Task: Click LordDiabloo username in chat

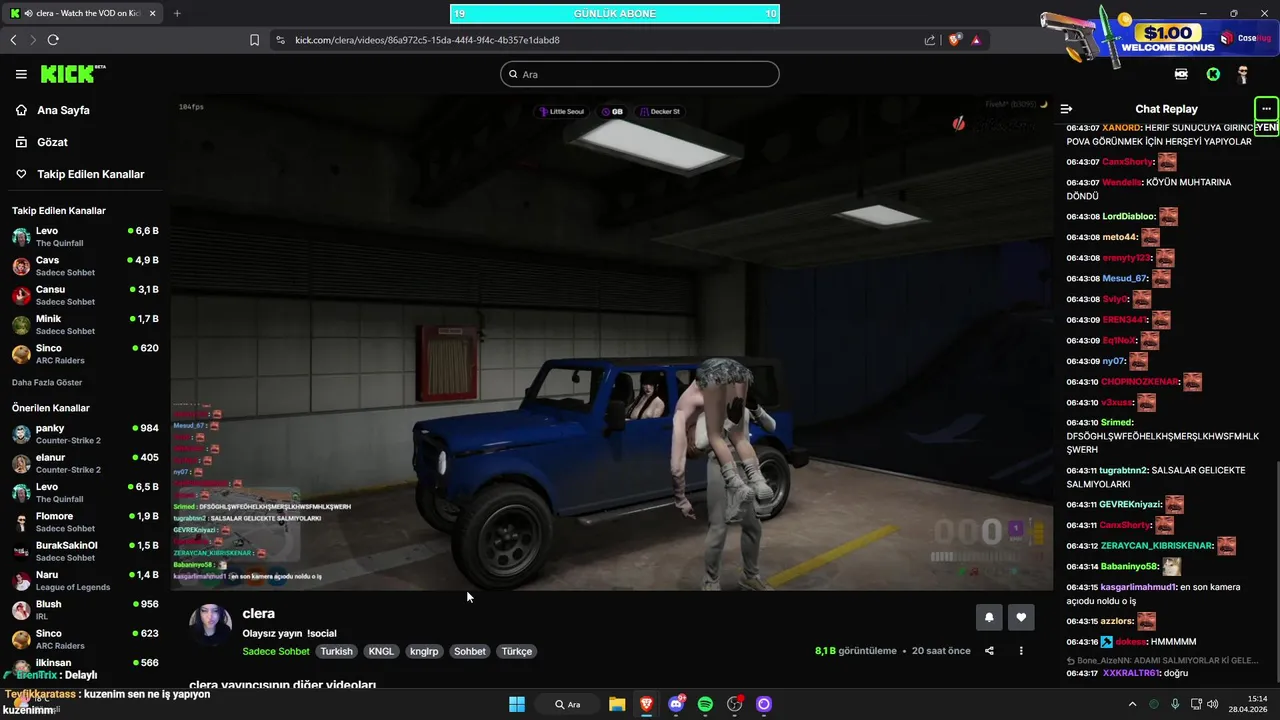Action: tap(1129, 217)
